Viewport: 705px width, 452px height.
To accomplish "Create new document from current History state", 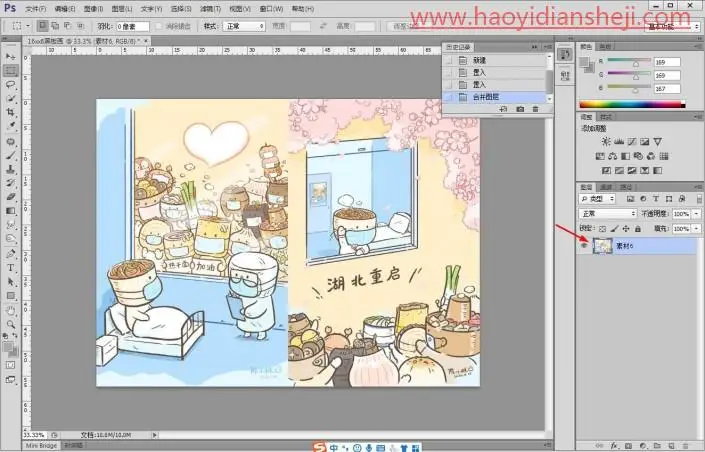I will tap(504, 109).
